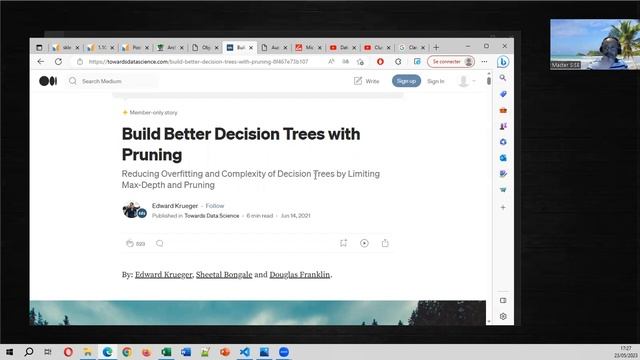
Task: Close the active 'Bui' tab
Action: point(251,48)
